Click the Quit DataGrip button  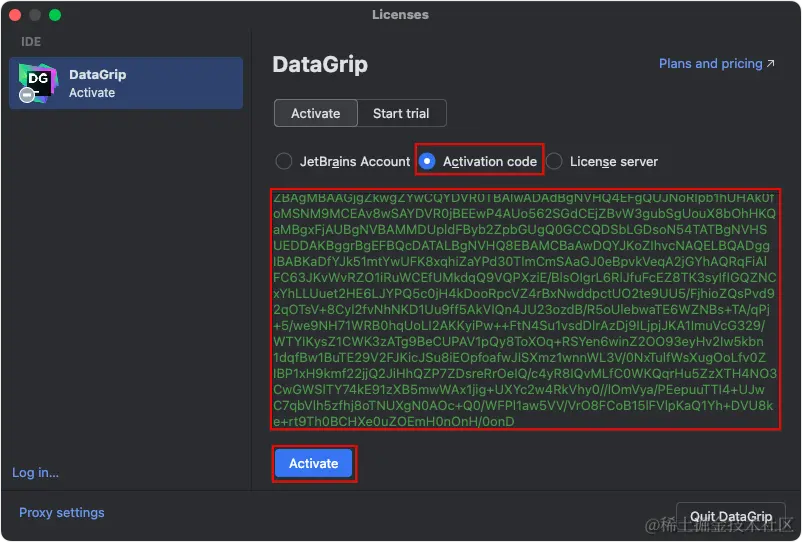point(731,516)
